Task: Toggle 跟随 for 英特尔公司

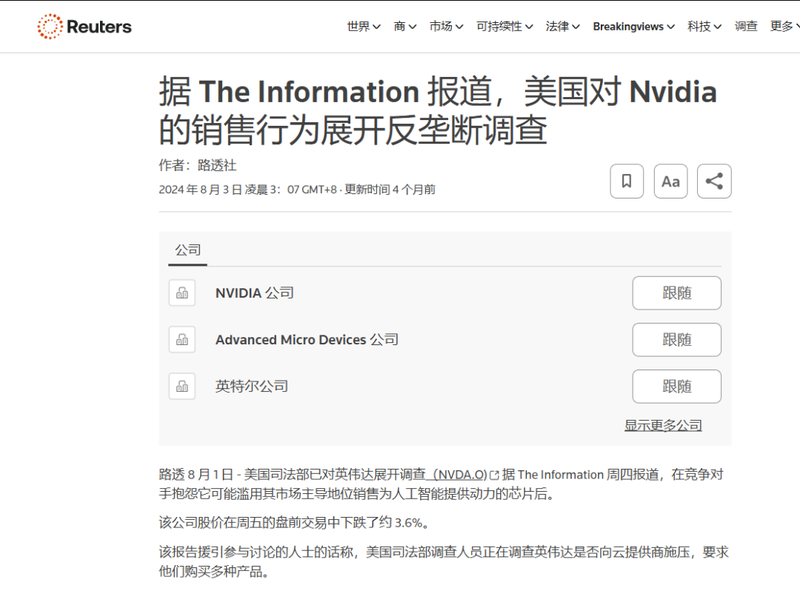Action: pyautogui.click(x=676, y=386)
